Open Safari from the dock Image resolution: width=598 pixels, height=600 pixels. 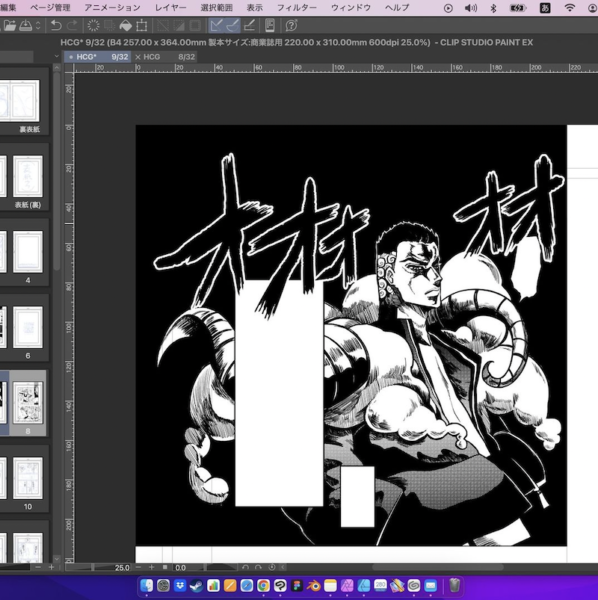(x=246, y=585)
